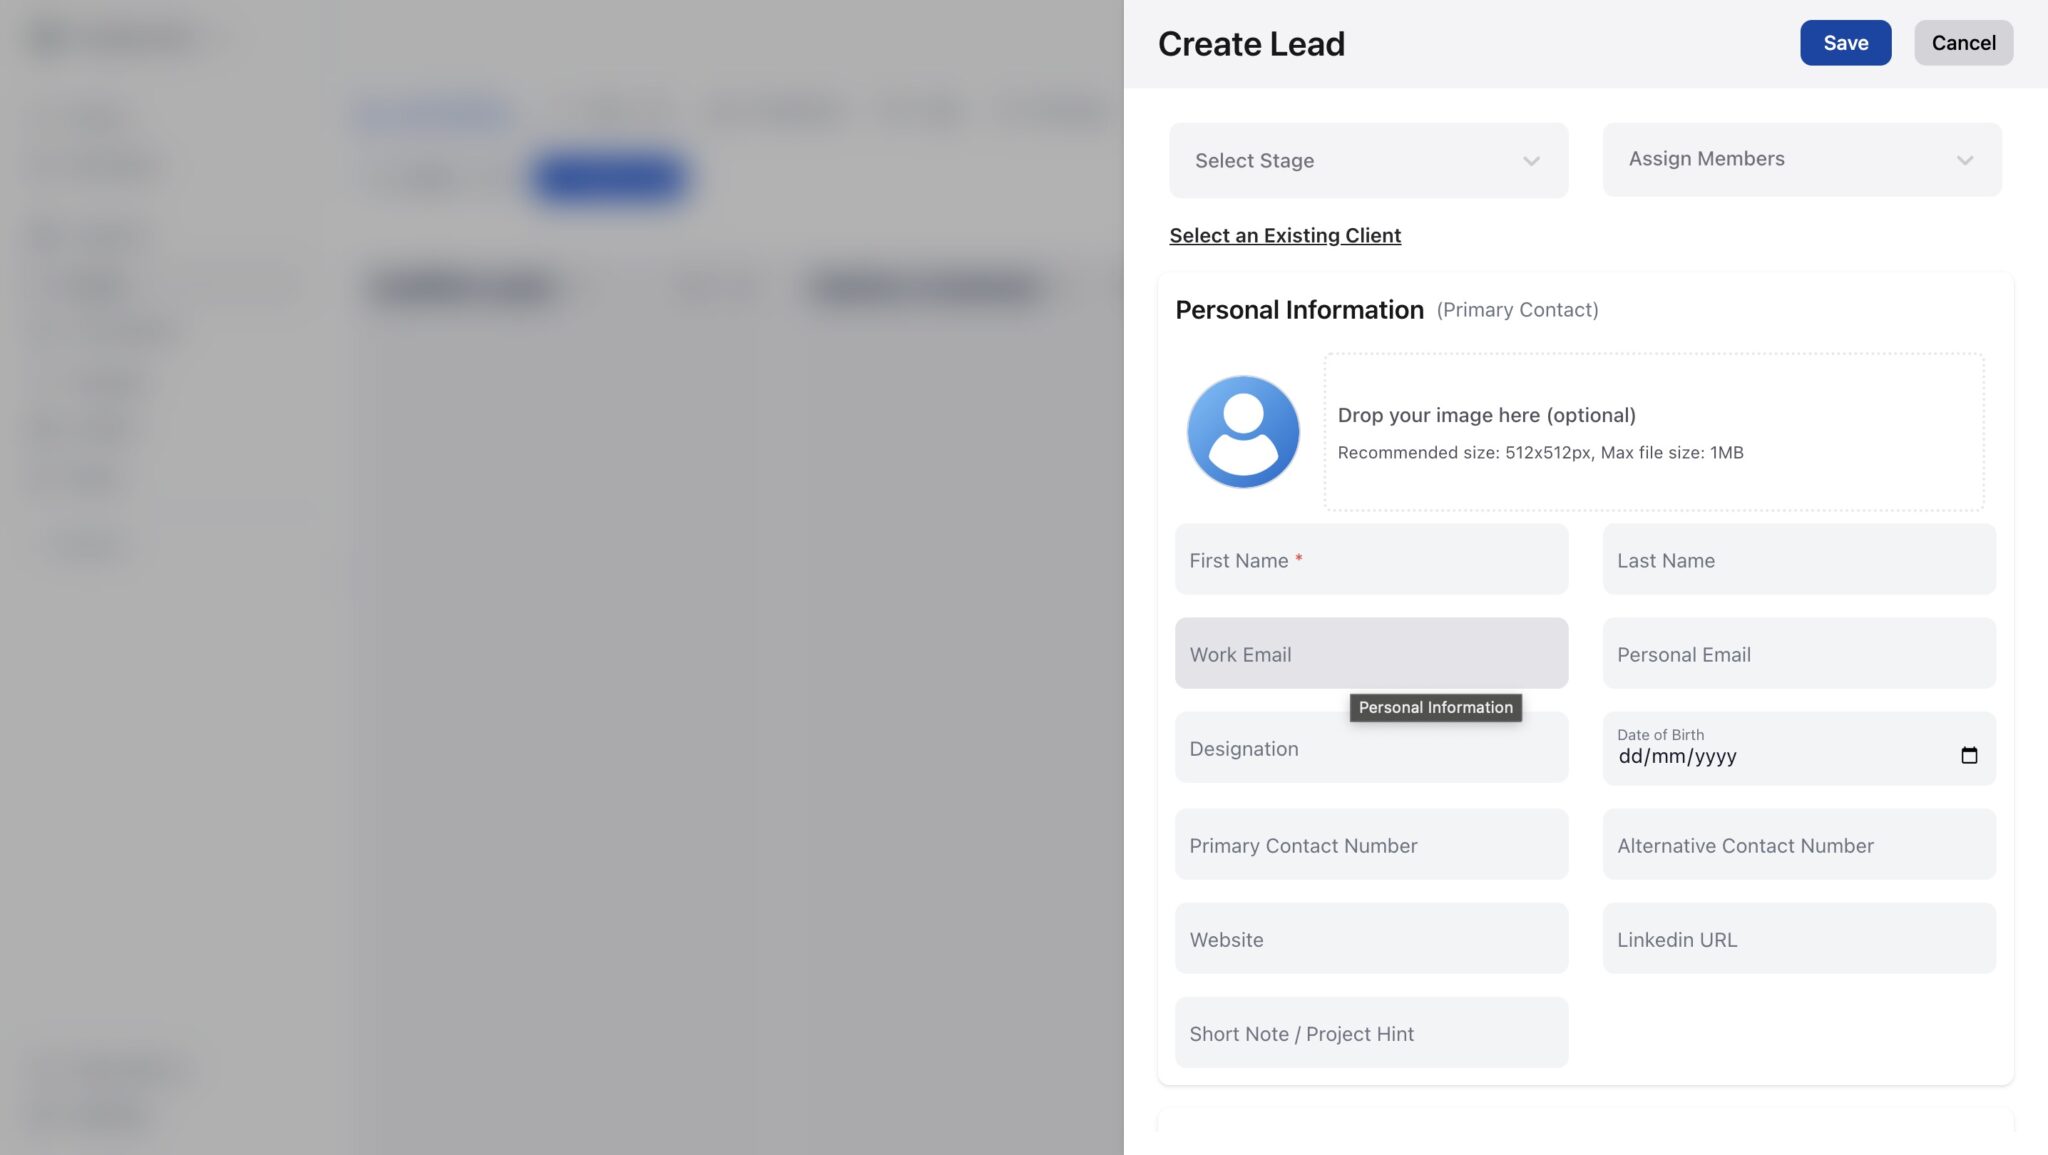Click into the Personal Email field
The width and height of the screenshot is (2048, 1155).
[x=1799, y=654]
